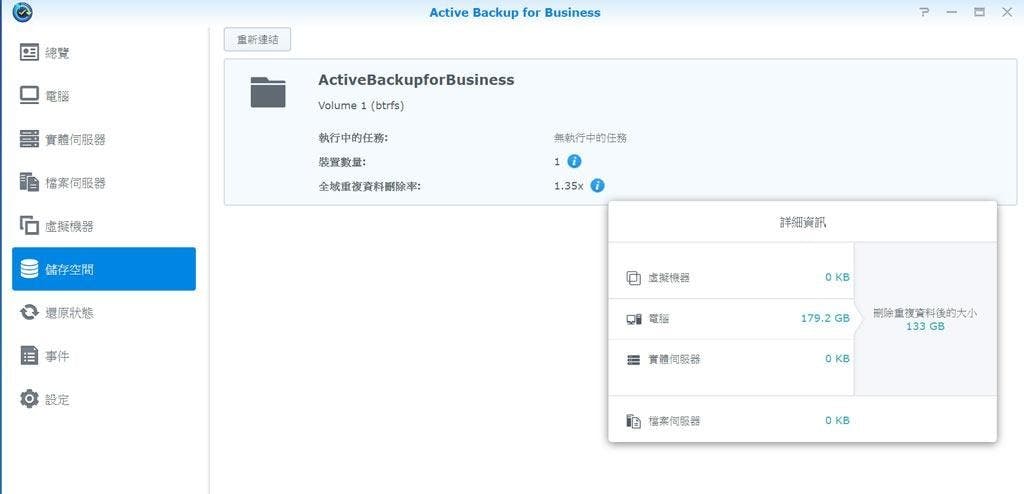1024x494 pixels.
Task: Click 電腦 icon in the details popup
Action: pyautogui.click(x=633, y=320)
